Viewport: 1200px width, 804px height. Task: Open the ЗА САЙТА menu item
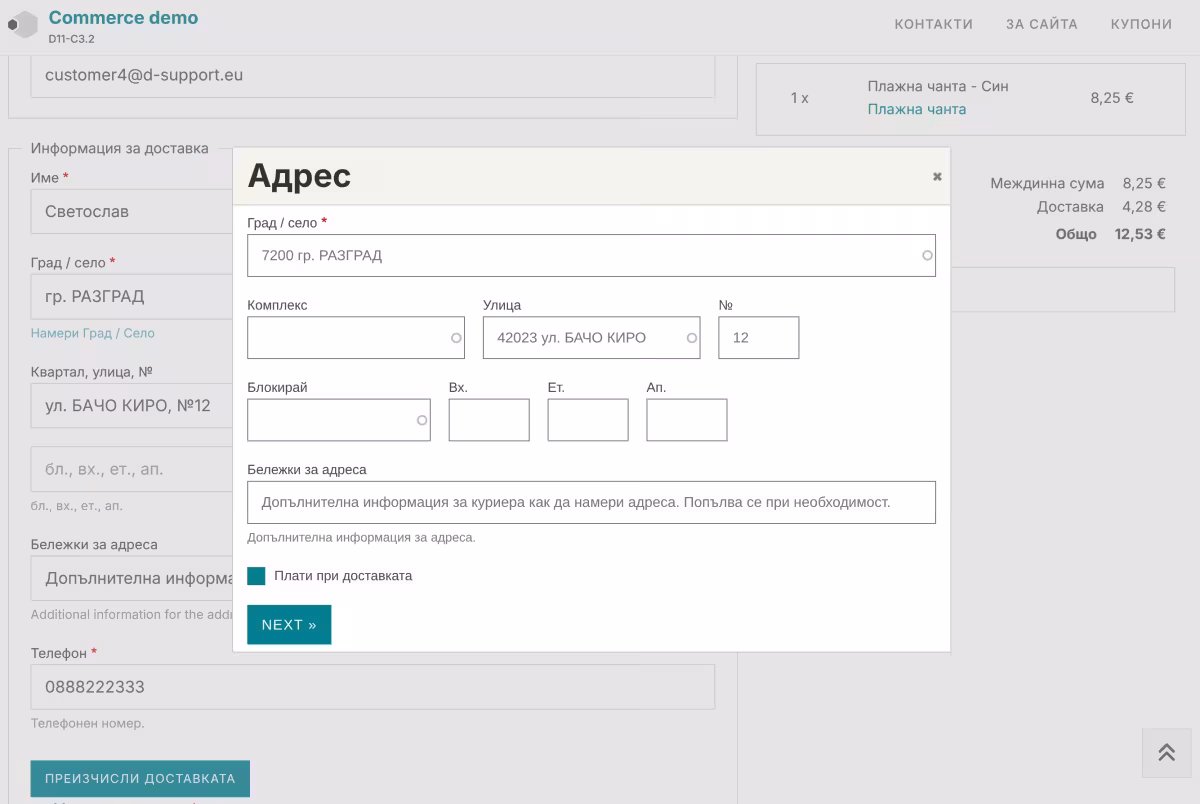[1041, 24]
